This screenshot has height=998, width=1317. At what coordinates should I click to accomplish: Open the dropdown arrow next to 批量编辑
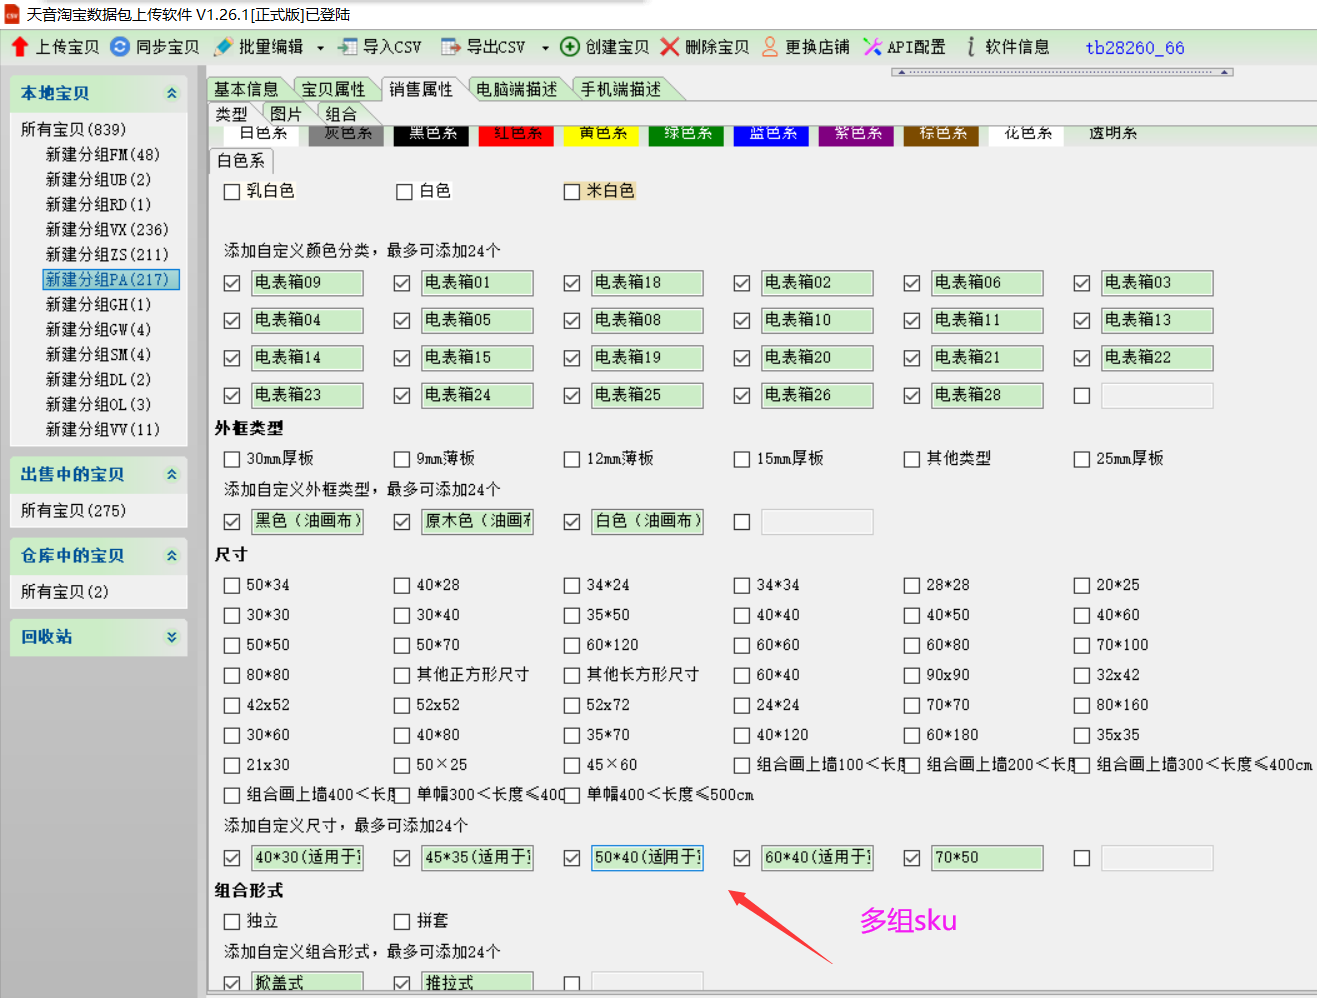click(x=320, y=48)
